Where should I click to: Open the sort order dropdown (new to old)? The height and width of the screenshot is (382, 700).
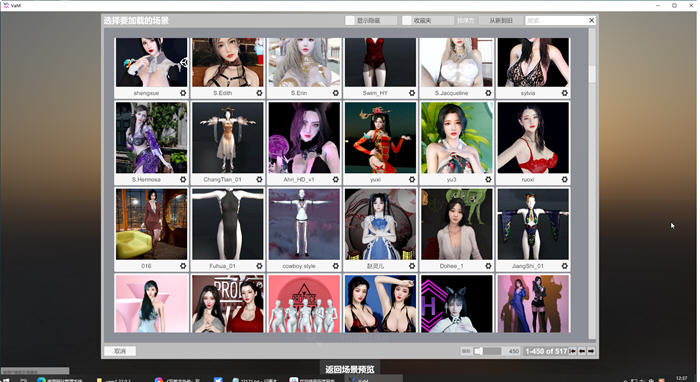pos(500,21)
